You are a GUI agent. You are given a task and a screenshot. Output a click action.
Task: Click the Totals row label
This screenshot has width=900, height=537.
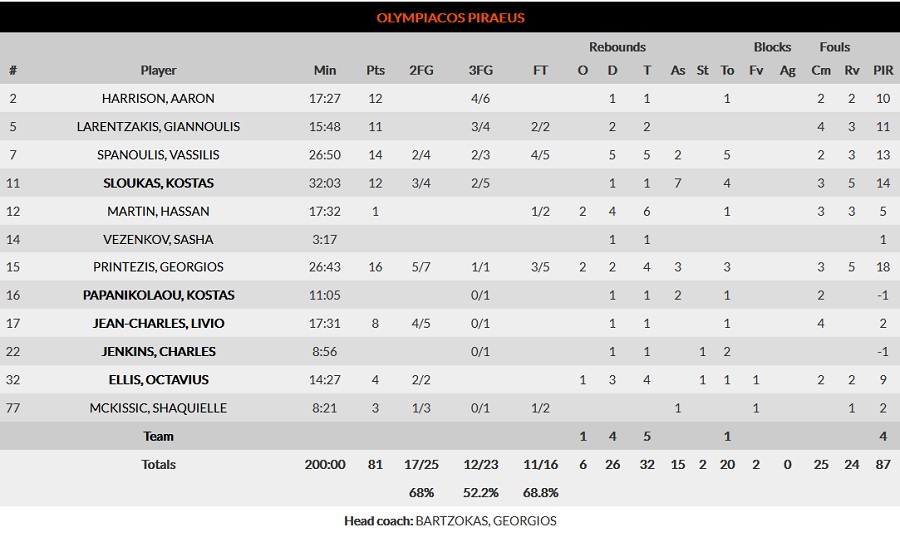[158, 464]
